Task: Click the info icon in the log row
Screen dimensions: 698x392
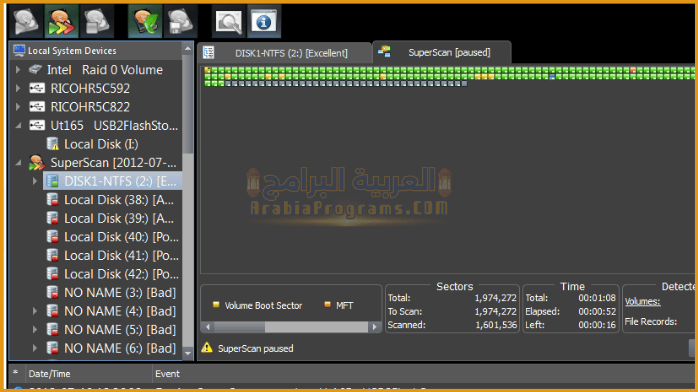Action: point(18,388)
